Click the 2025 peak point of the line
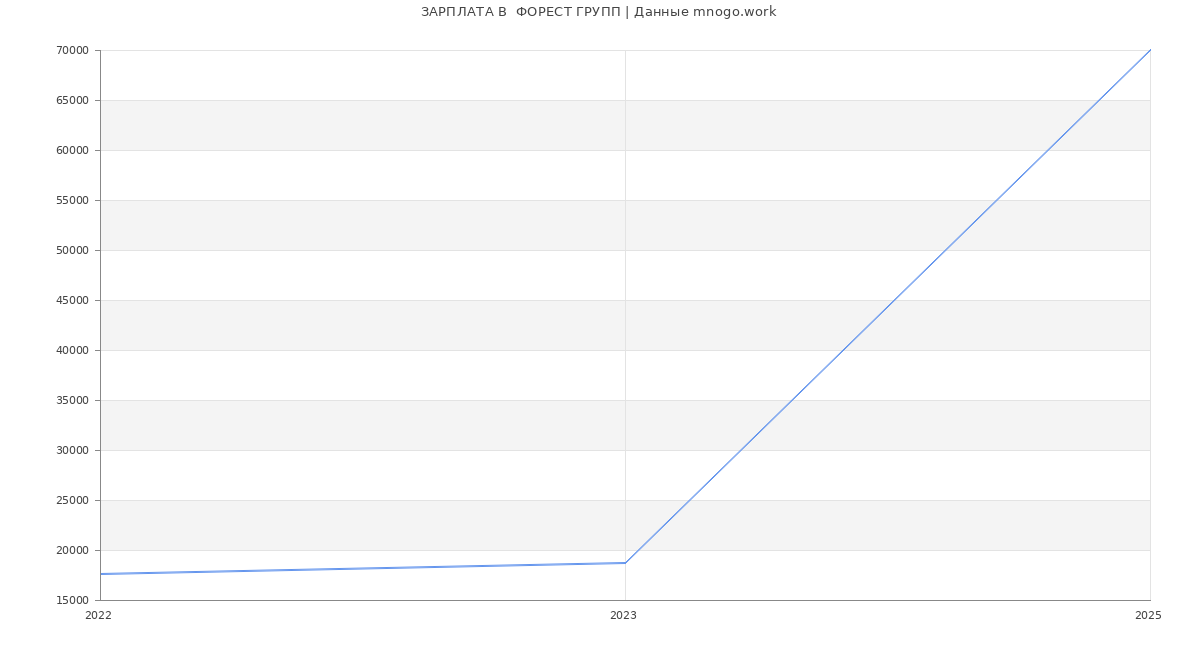This screenshot has width=1200, height=650. click(x=1149, y=51)
